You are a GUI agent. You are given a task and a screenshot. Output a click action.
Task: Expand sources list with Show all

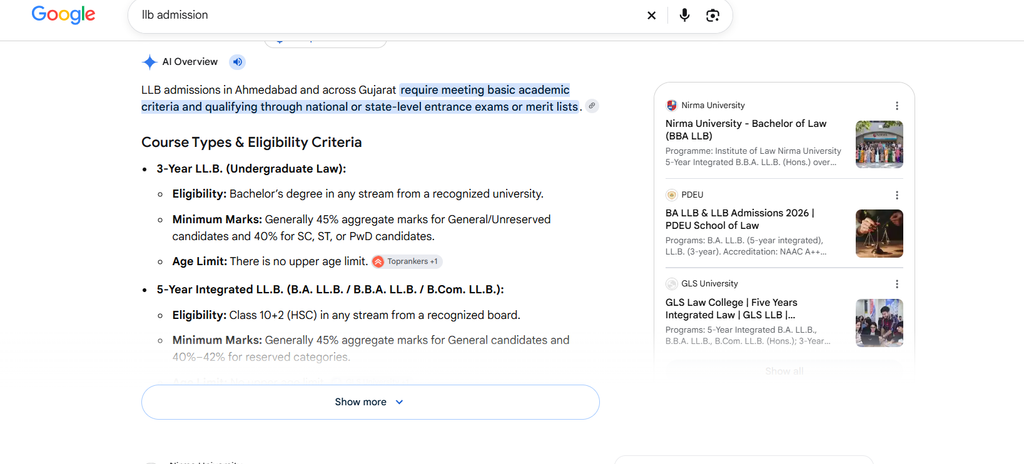click(x=784, y=371)
